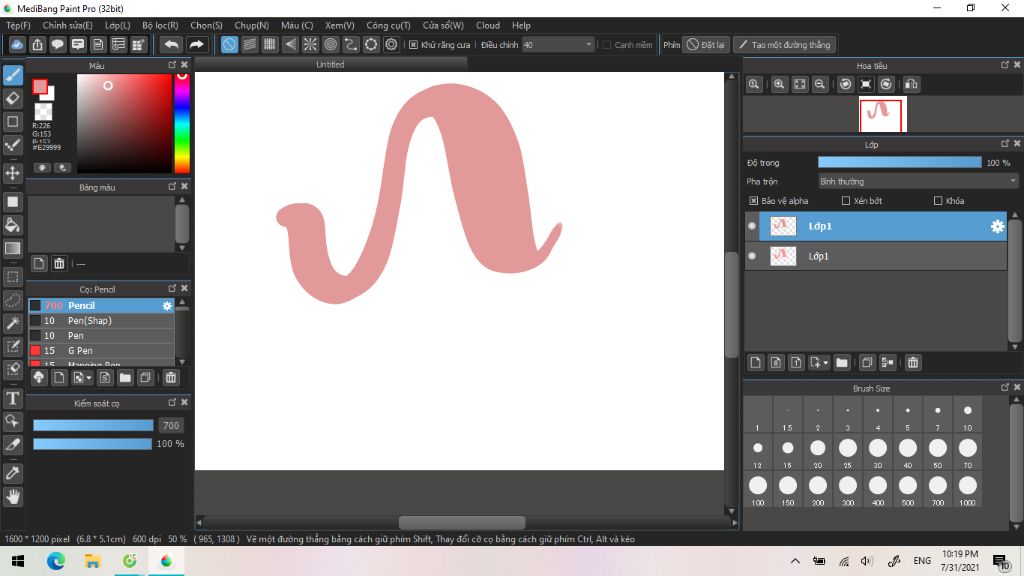Toggle Bảo vệ alpha checkbox
The image size is (1024, 576).
(754, 200)
